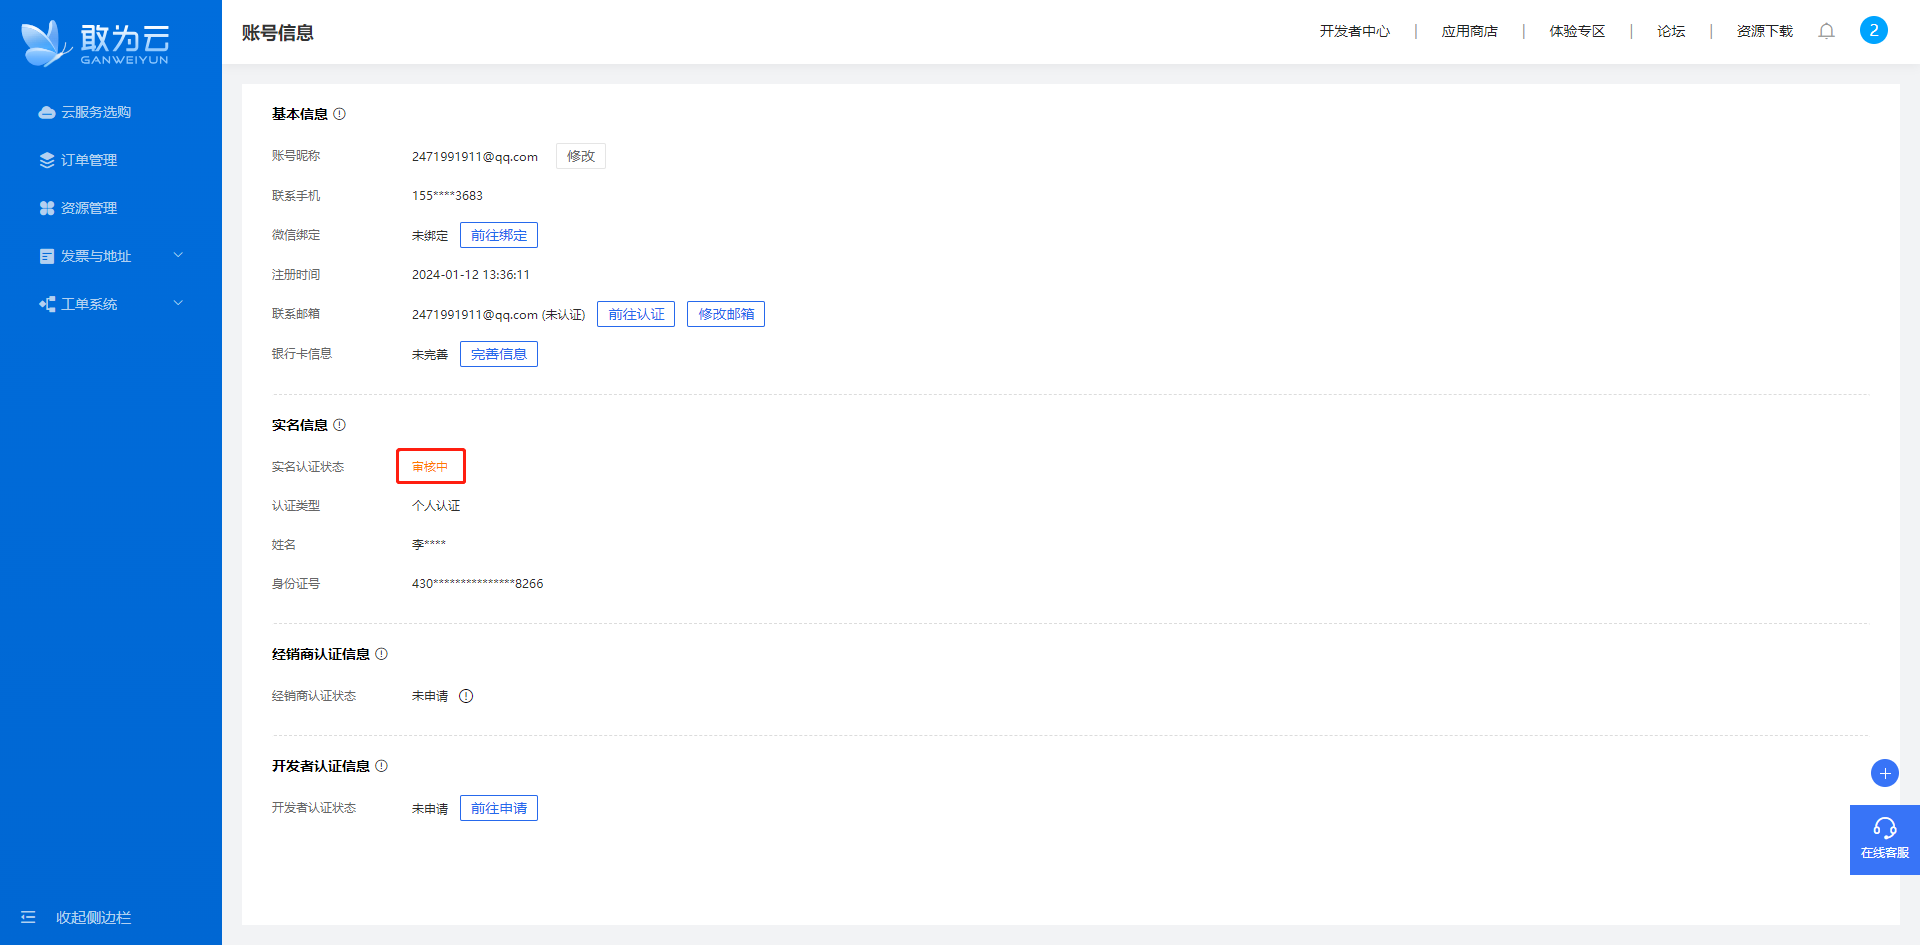1920x945 pixels.
Task: Open online customer service chat
Action: (1884, 839)
